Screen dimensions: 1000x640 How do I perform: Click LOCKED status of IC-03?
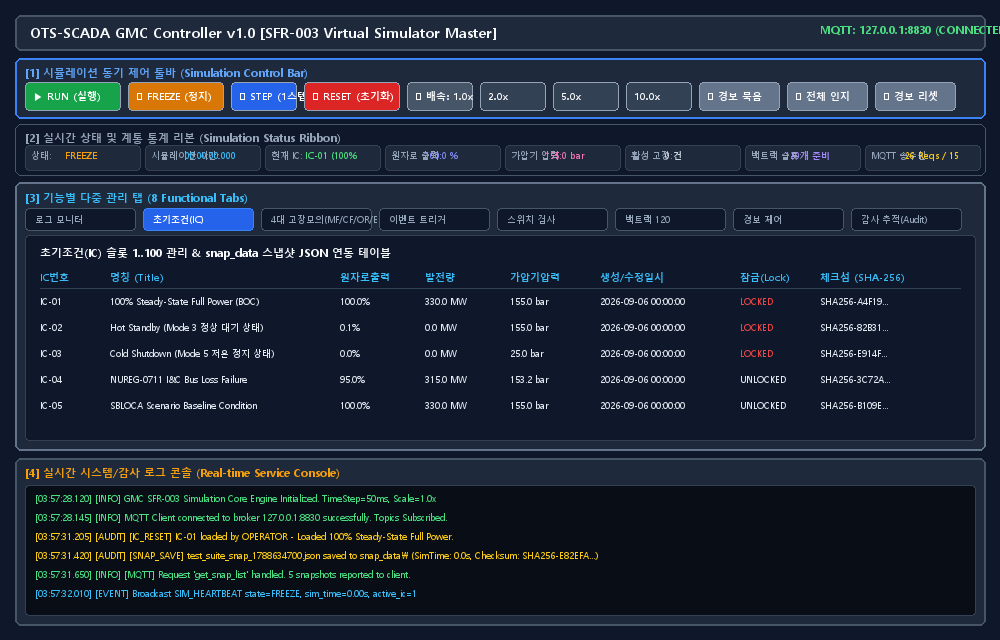[756, 354]
